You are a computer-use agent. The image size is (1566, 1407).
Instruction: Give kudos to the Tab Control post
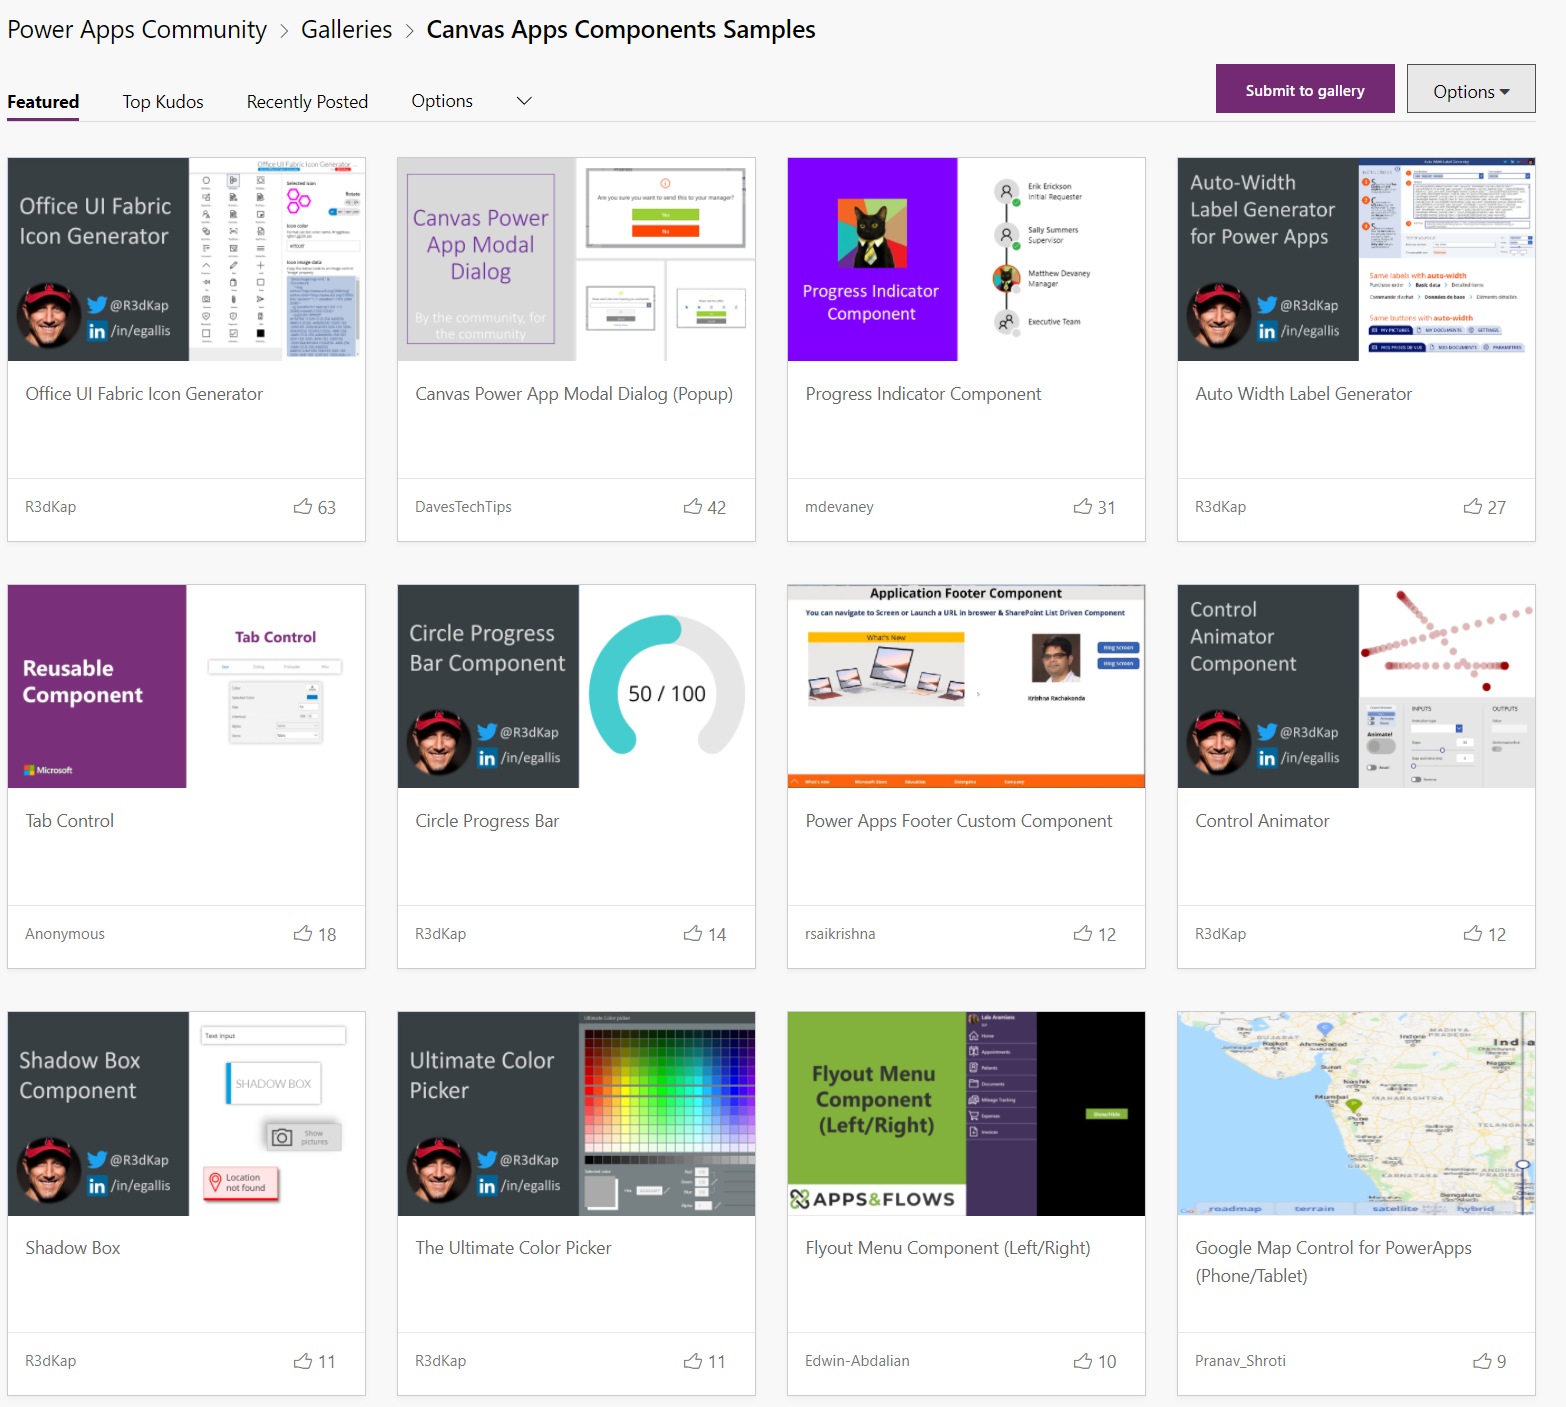click(x=303, y=933)
